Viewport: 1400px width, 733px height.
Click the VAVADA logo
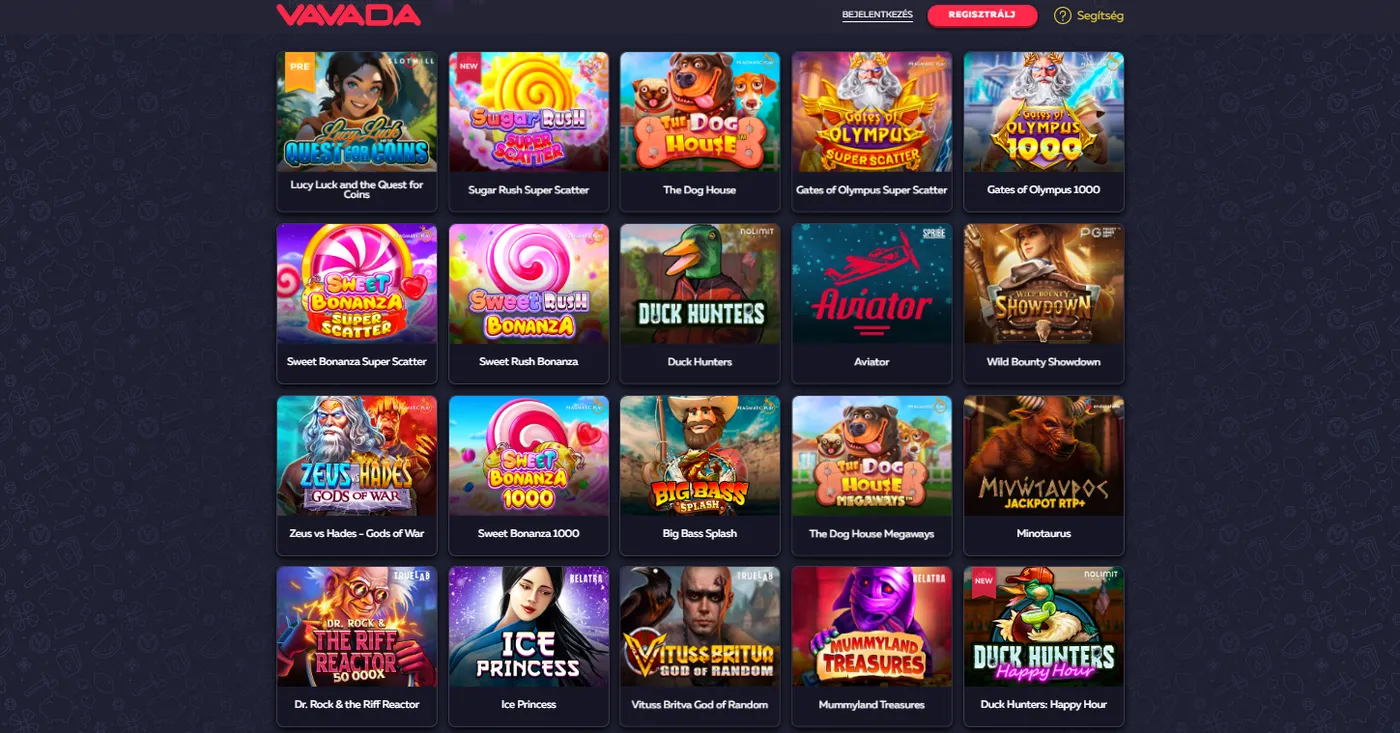348,15
